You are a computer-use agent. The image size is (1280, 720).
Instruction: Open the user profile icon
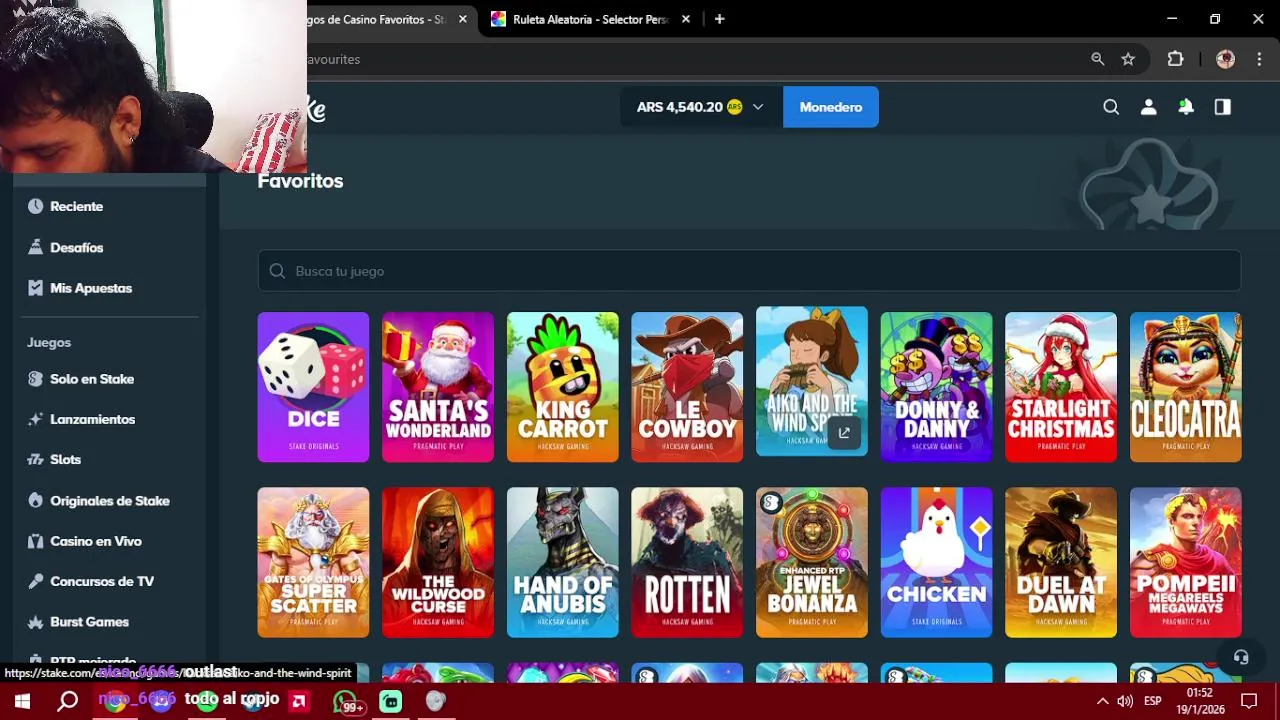[1148, 107]
